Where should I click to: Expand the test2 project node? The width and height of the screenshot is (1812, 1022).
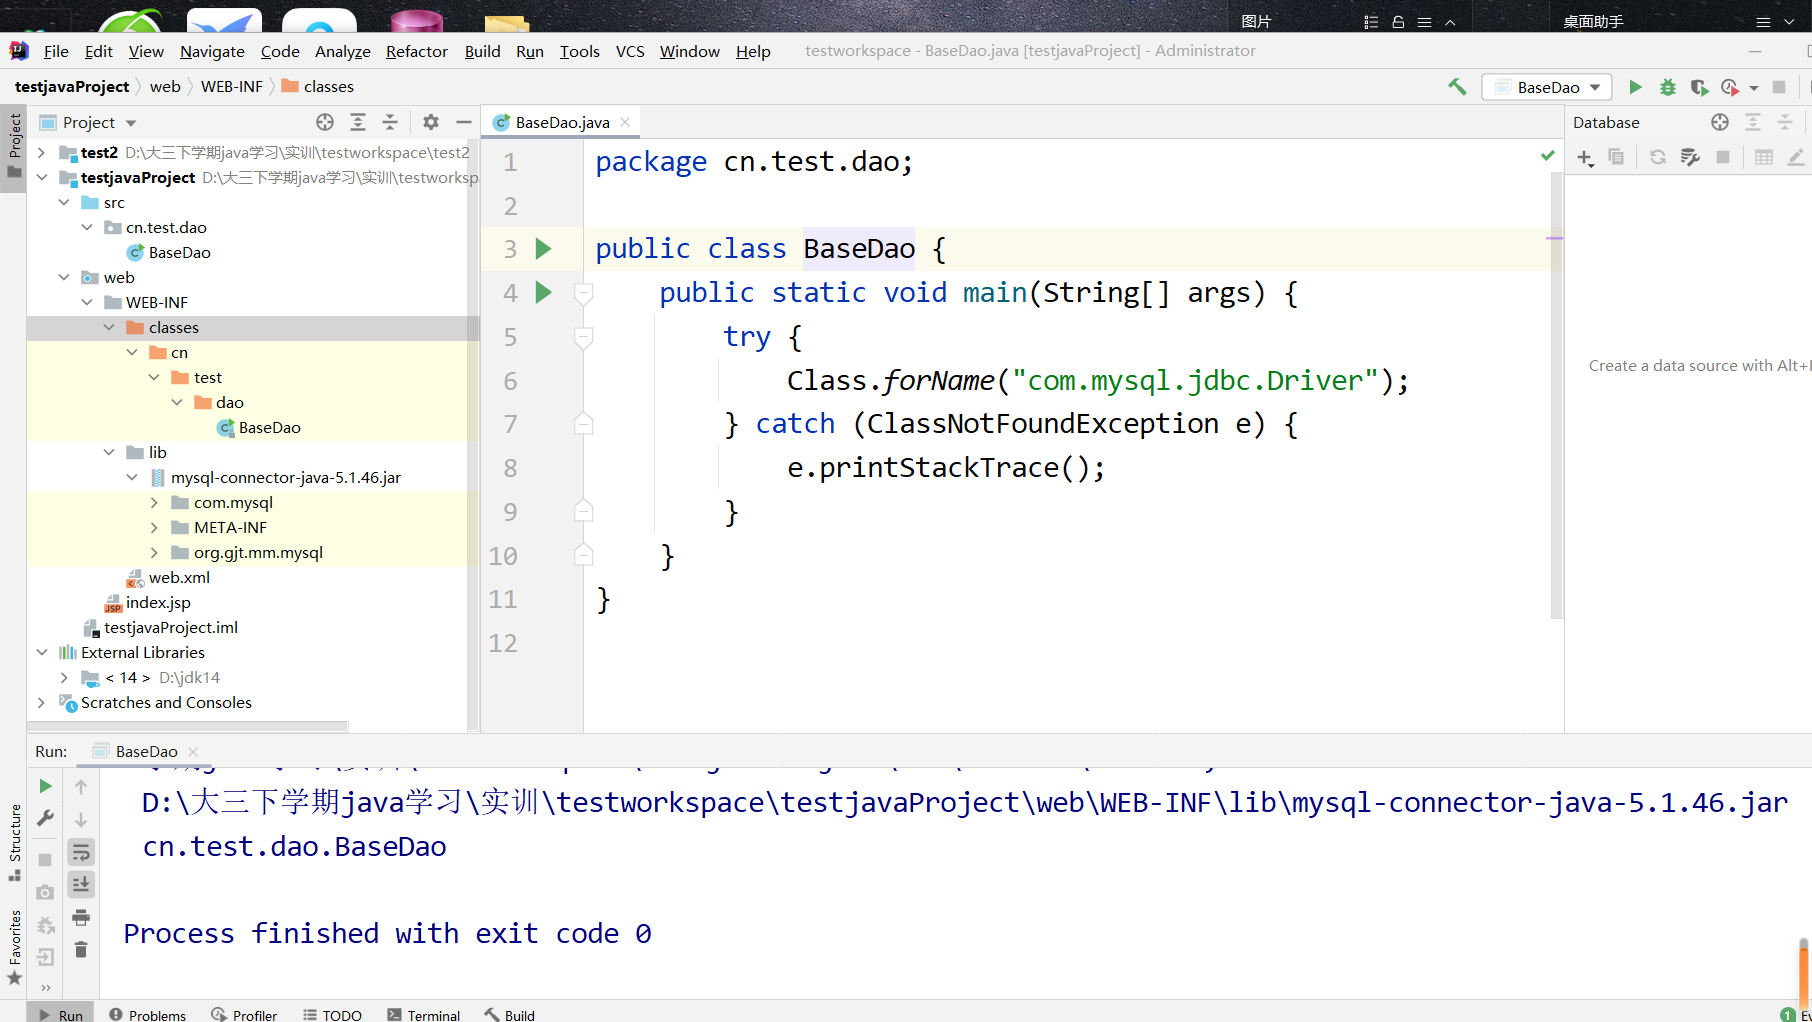(x=42, y=152)
